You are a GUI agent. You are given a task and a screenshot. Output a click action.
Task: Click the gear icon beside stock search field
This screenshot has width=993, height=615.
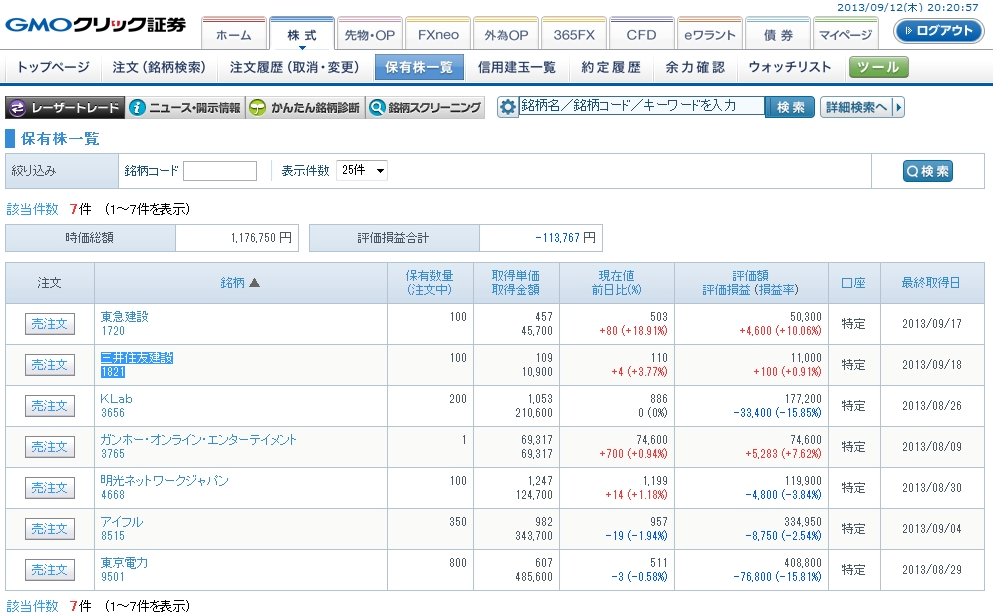[x=508, y=107]
